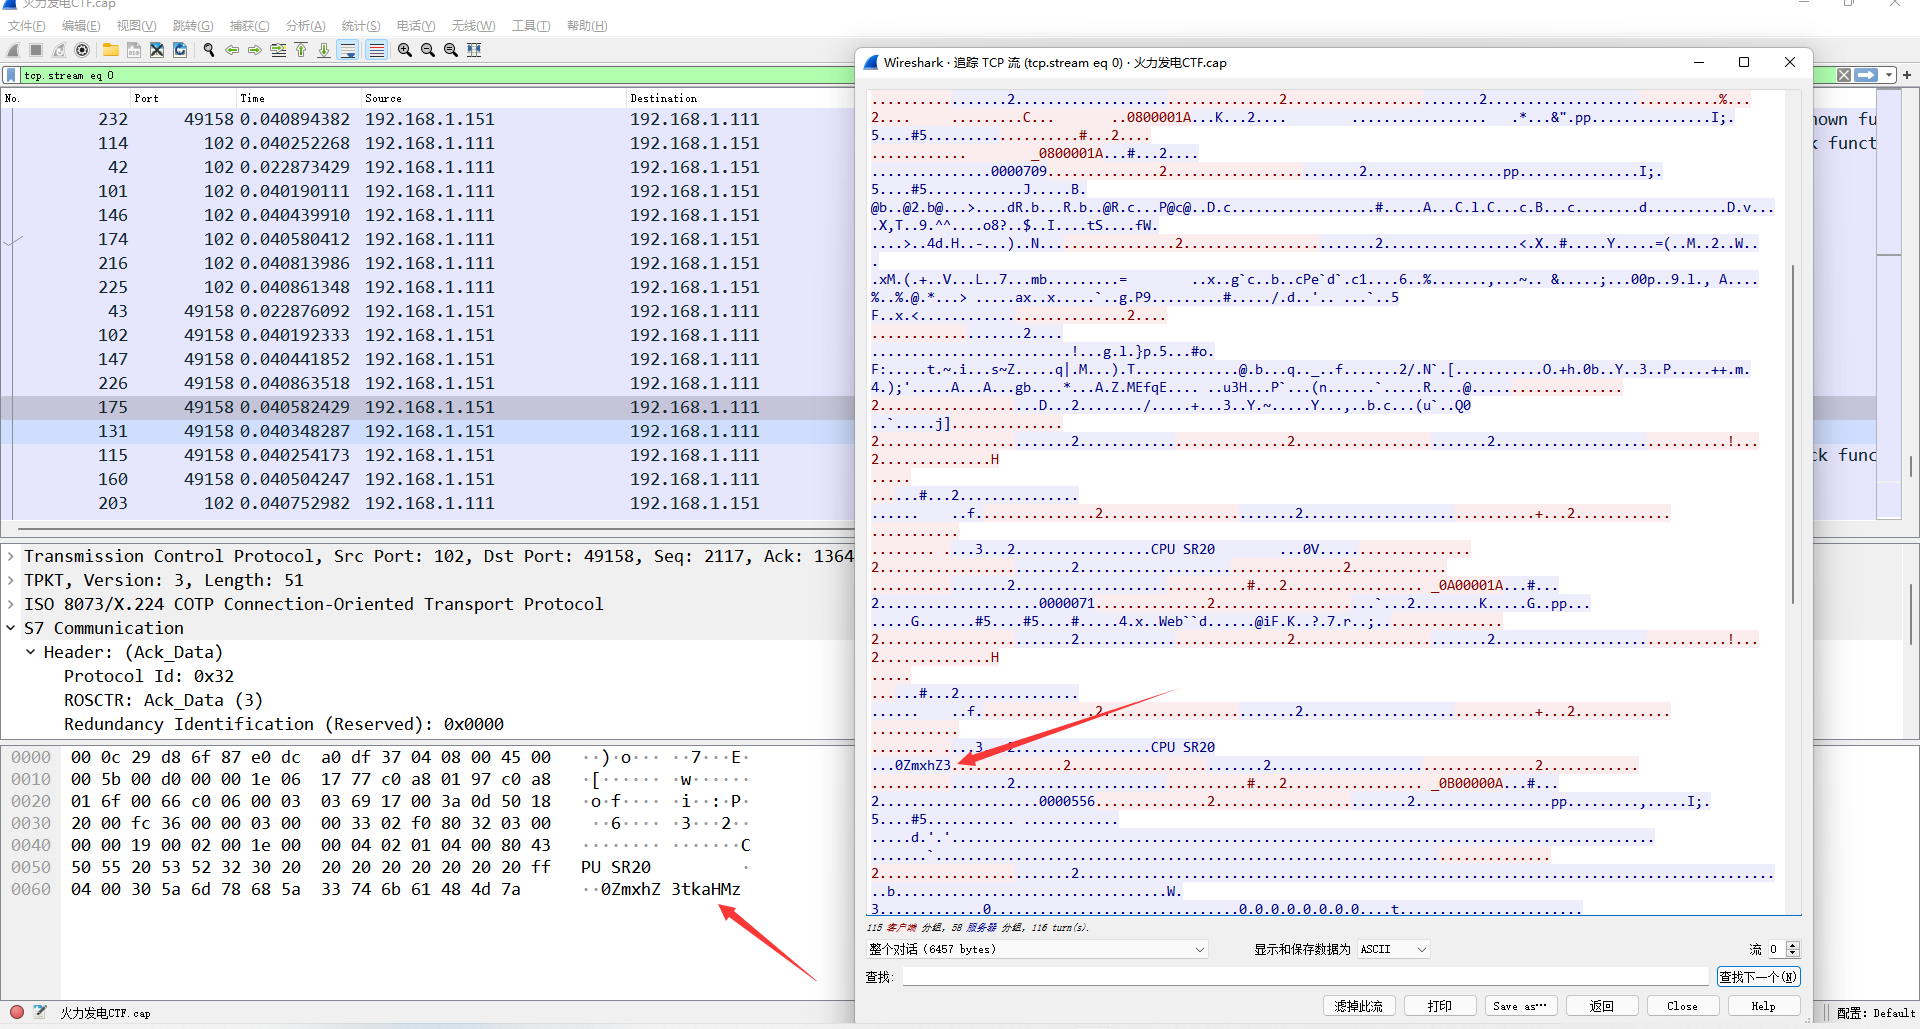Open the 整个对话 conversation dropdown
The width and height of the screenshot is (1920, 1029).
1037,949
